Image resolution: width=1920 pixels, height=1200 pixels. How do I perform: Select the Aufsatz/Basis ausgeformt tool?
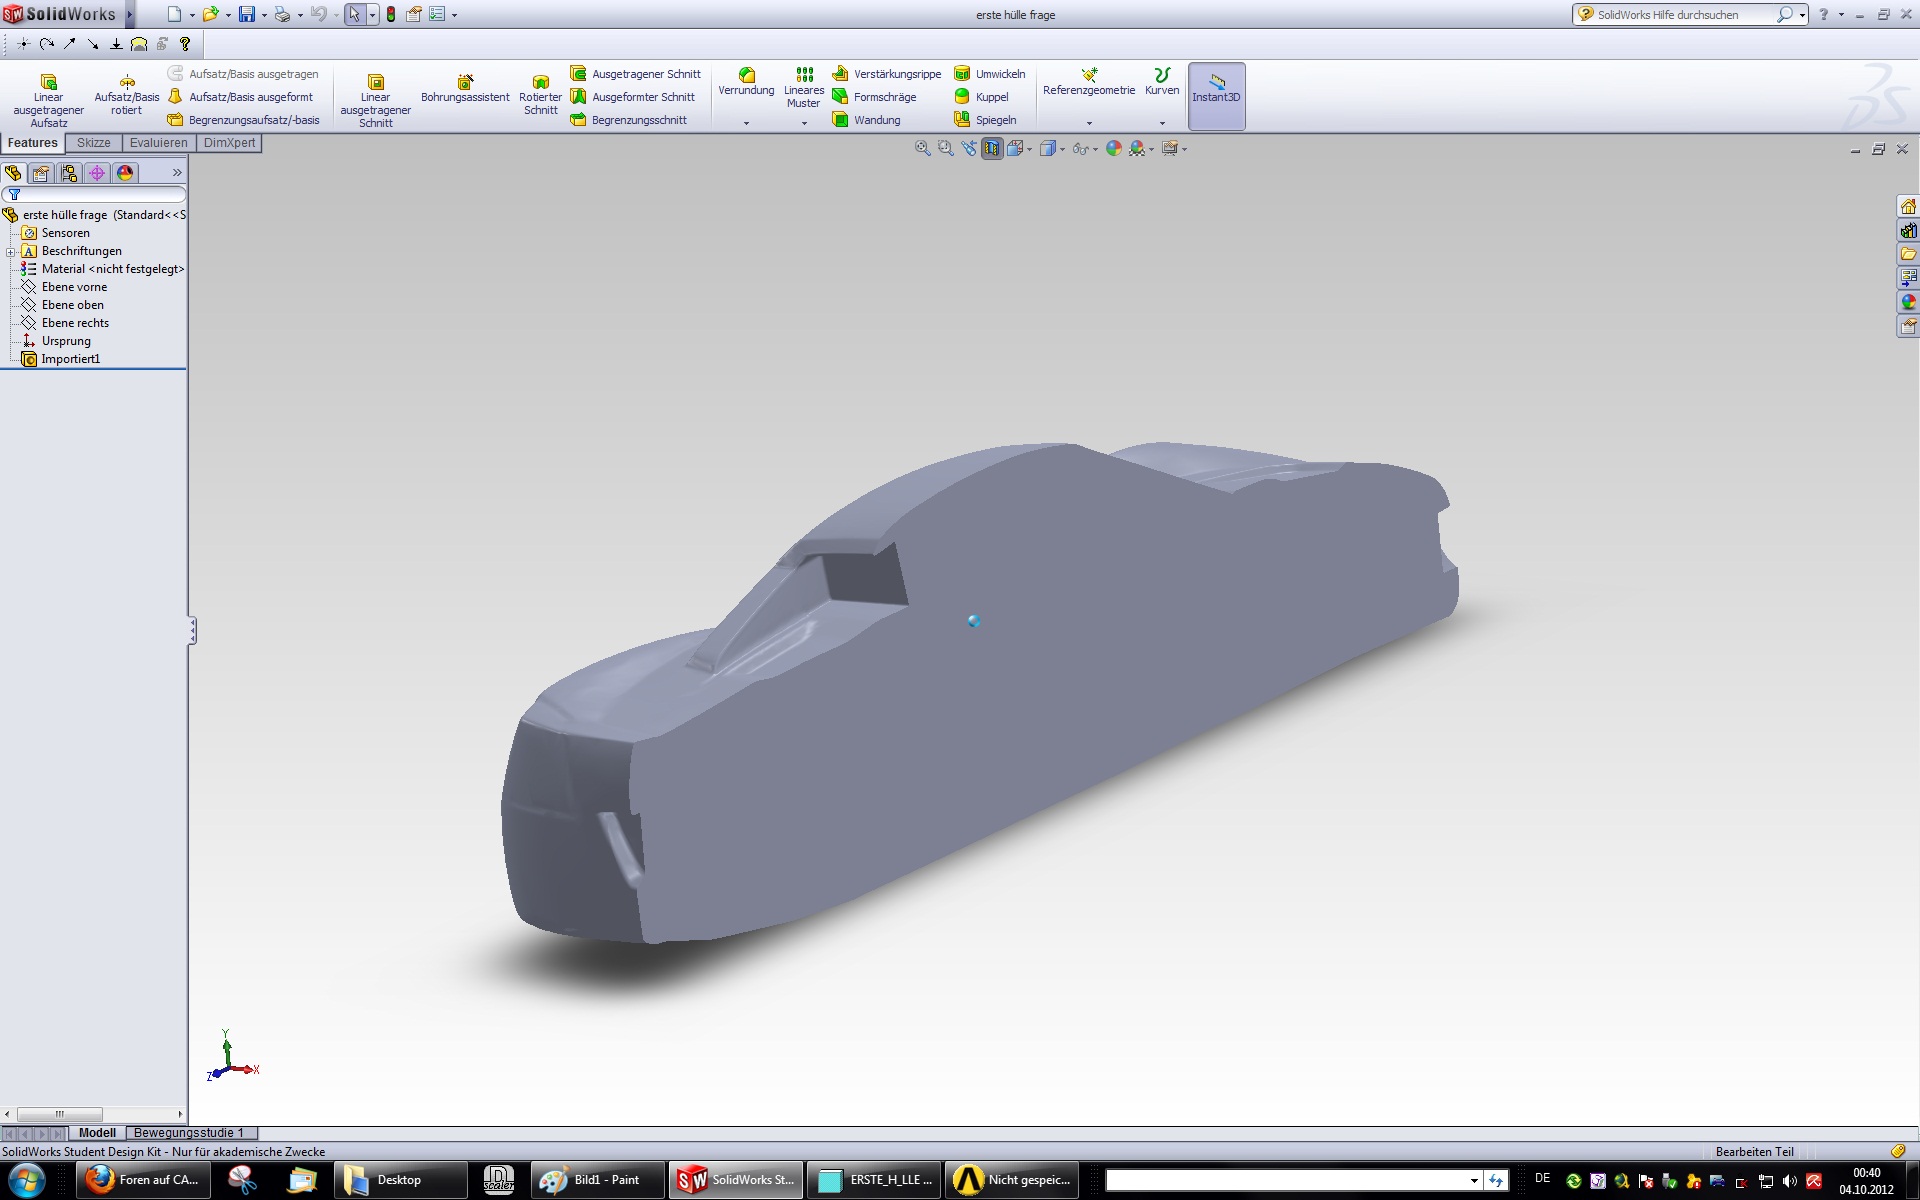coord(240,97)
